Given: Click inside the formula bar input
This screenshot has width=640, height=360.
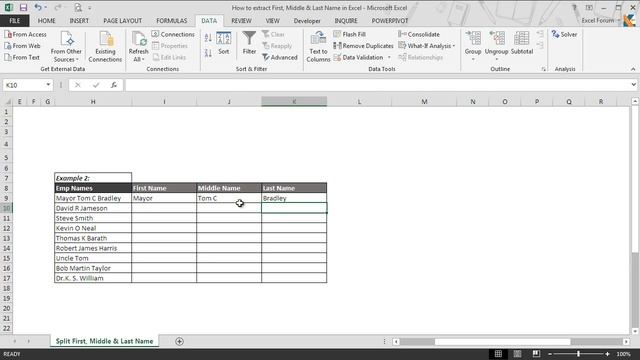Looking at the screenshot, I should coord(377,85).
